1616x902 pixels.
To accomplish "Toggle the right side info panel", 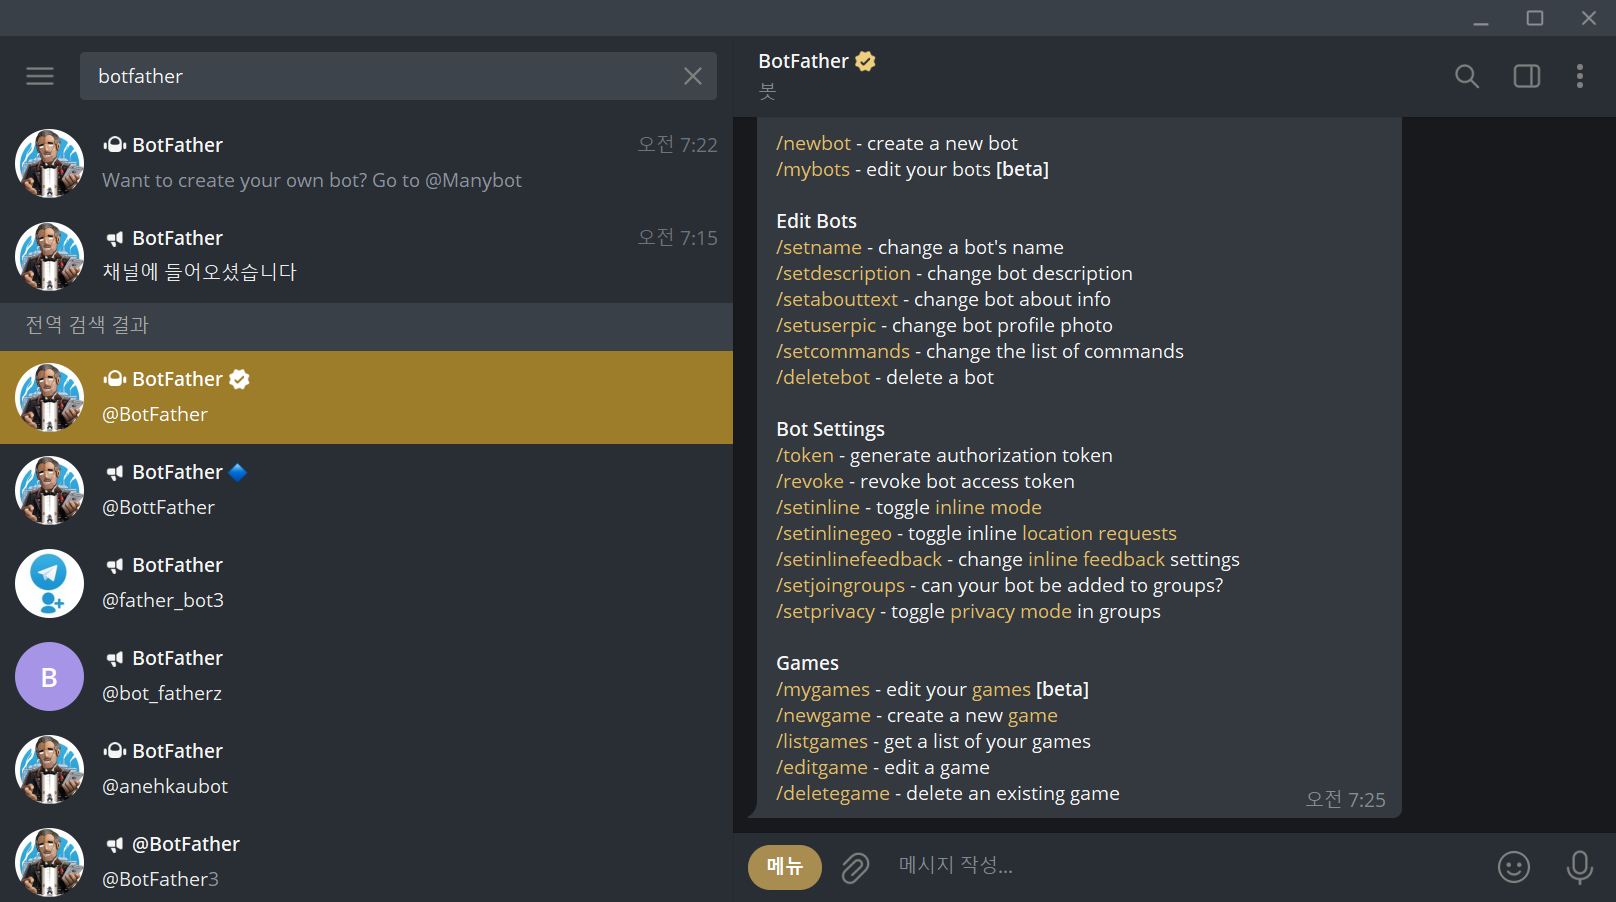I will point(1527,76).
